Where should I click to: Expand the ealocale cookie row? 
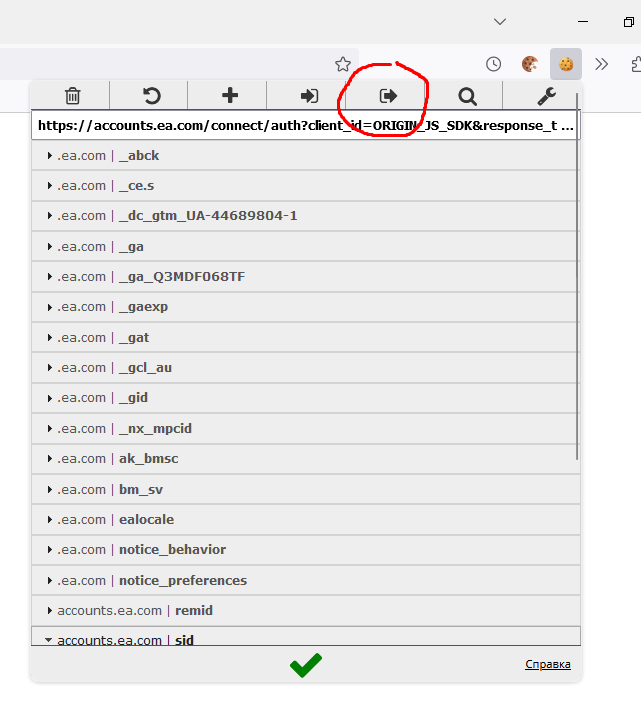click(306, 519)
